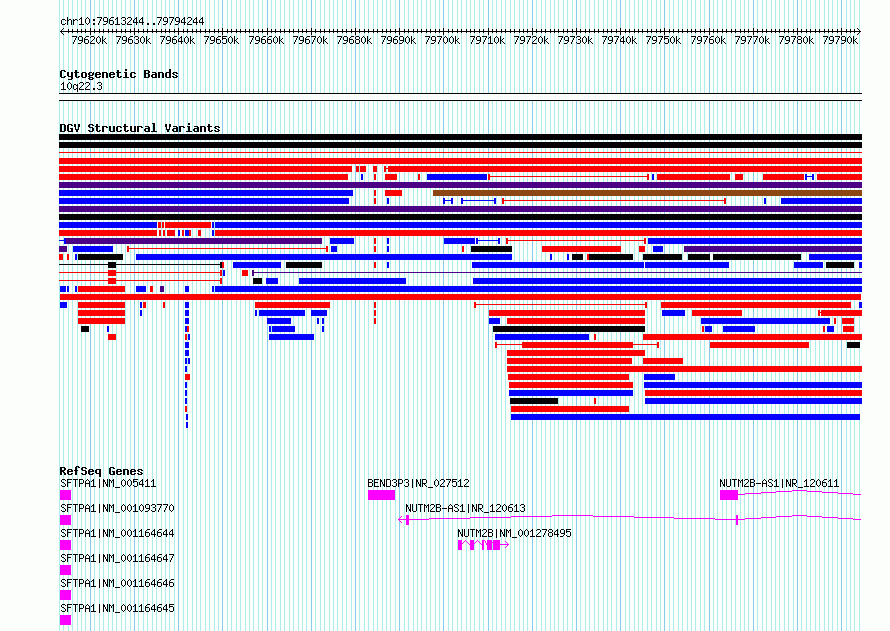Open the NUTM2B|NM_001278495 gene label
The width and height of the screenshot is (890, 631).
point(514,533)
